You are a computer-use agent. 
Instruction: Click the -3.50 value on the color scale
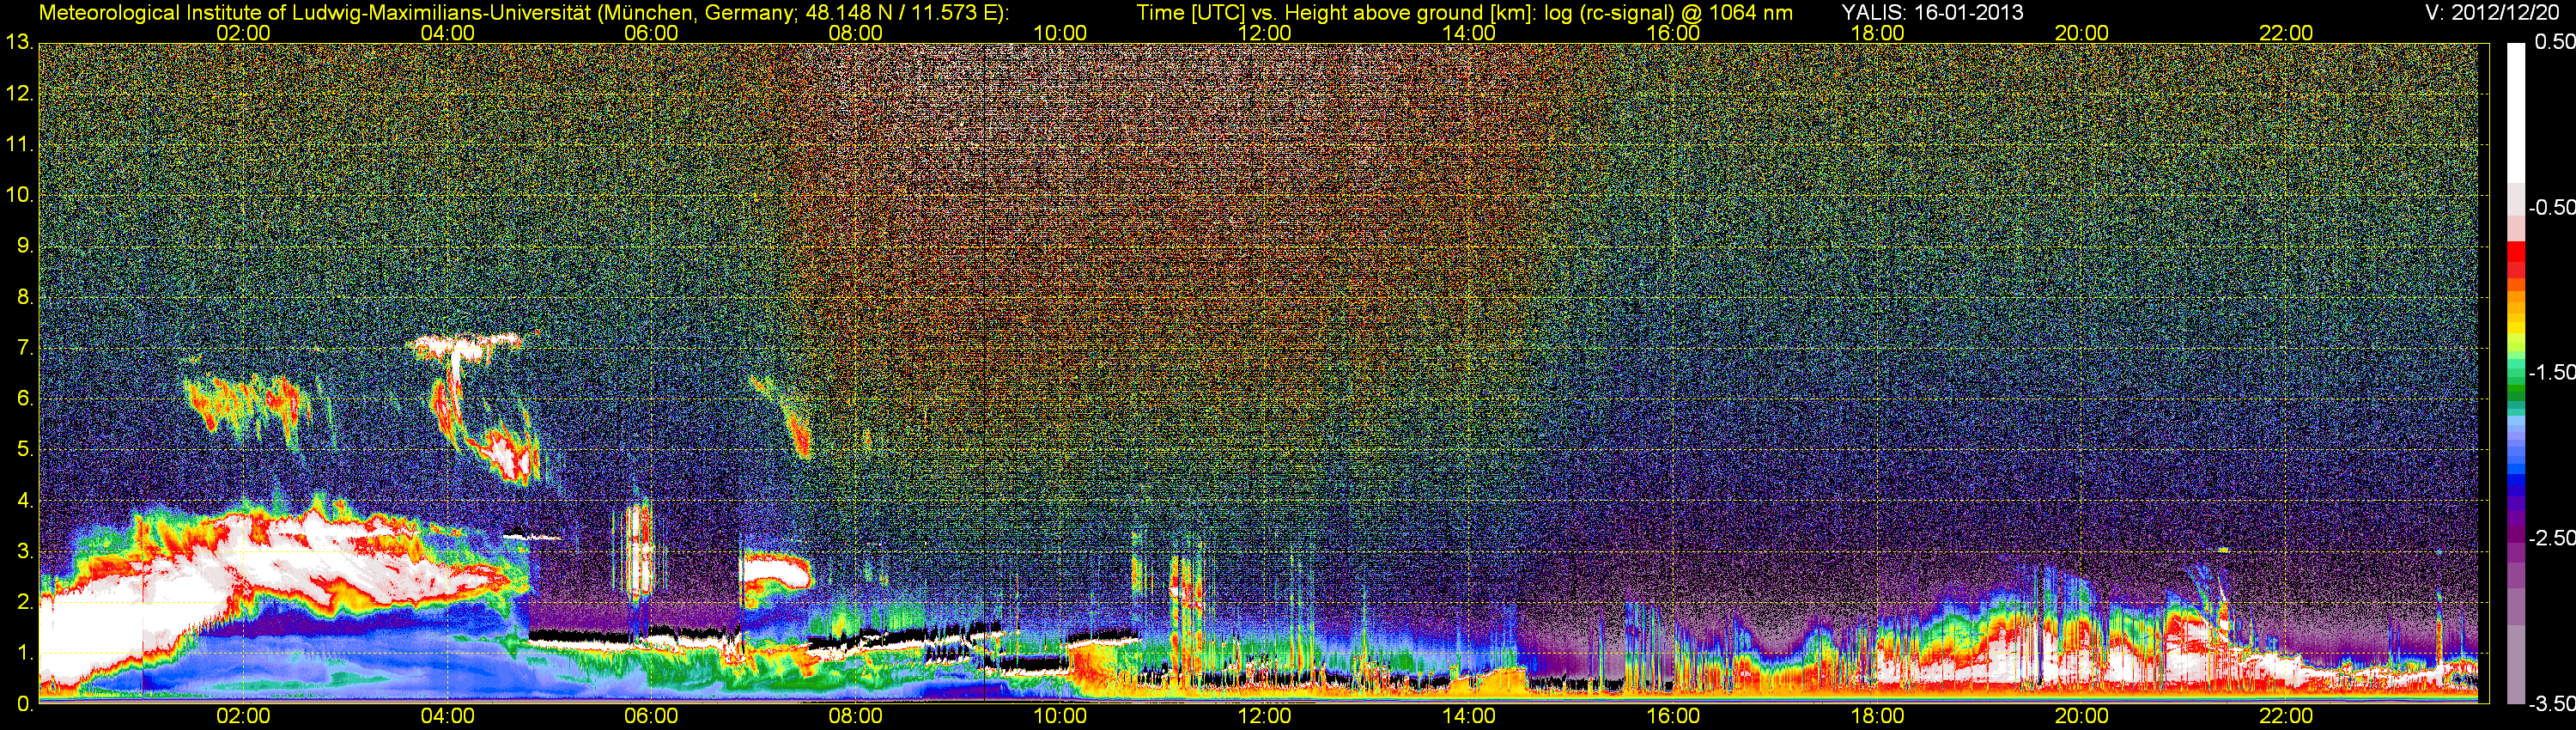point(2552,704)
